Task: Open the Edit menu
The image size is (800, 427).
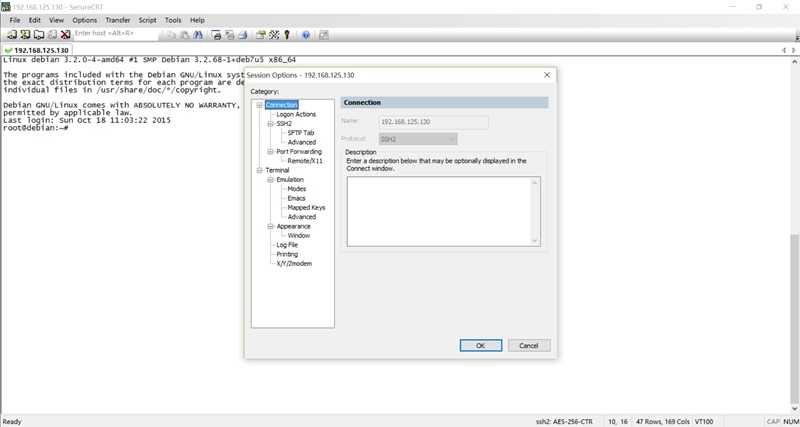Action: pos(34,20)
